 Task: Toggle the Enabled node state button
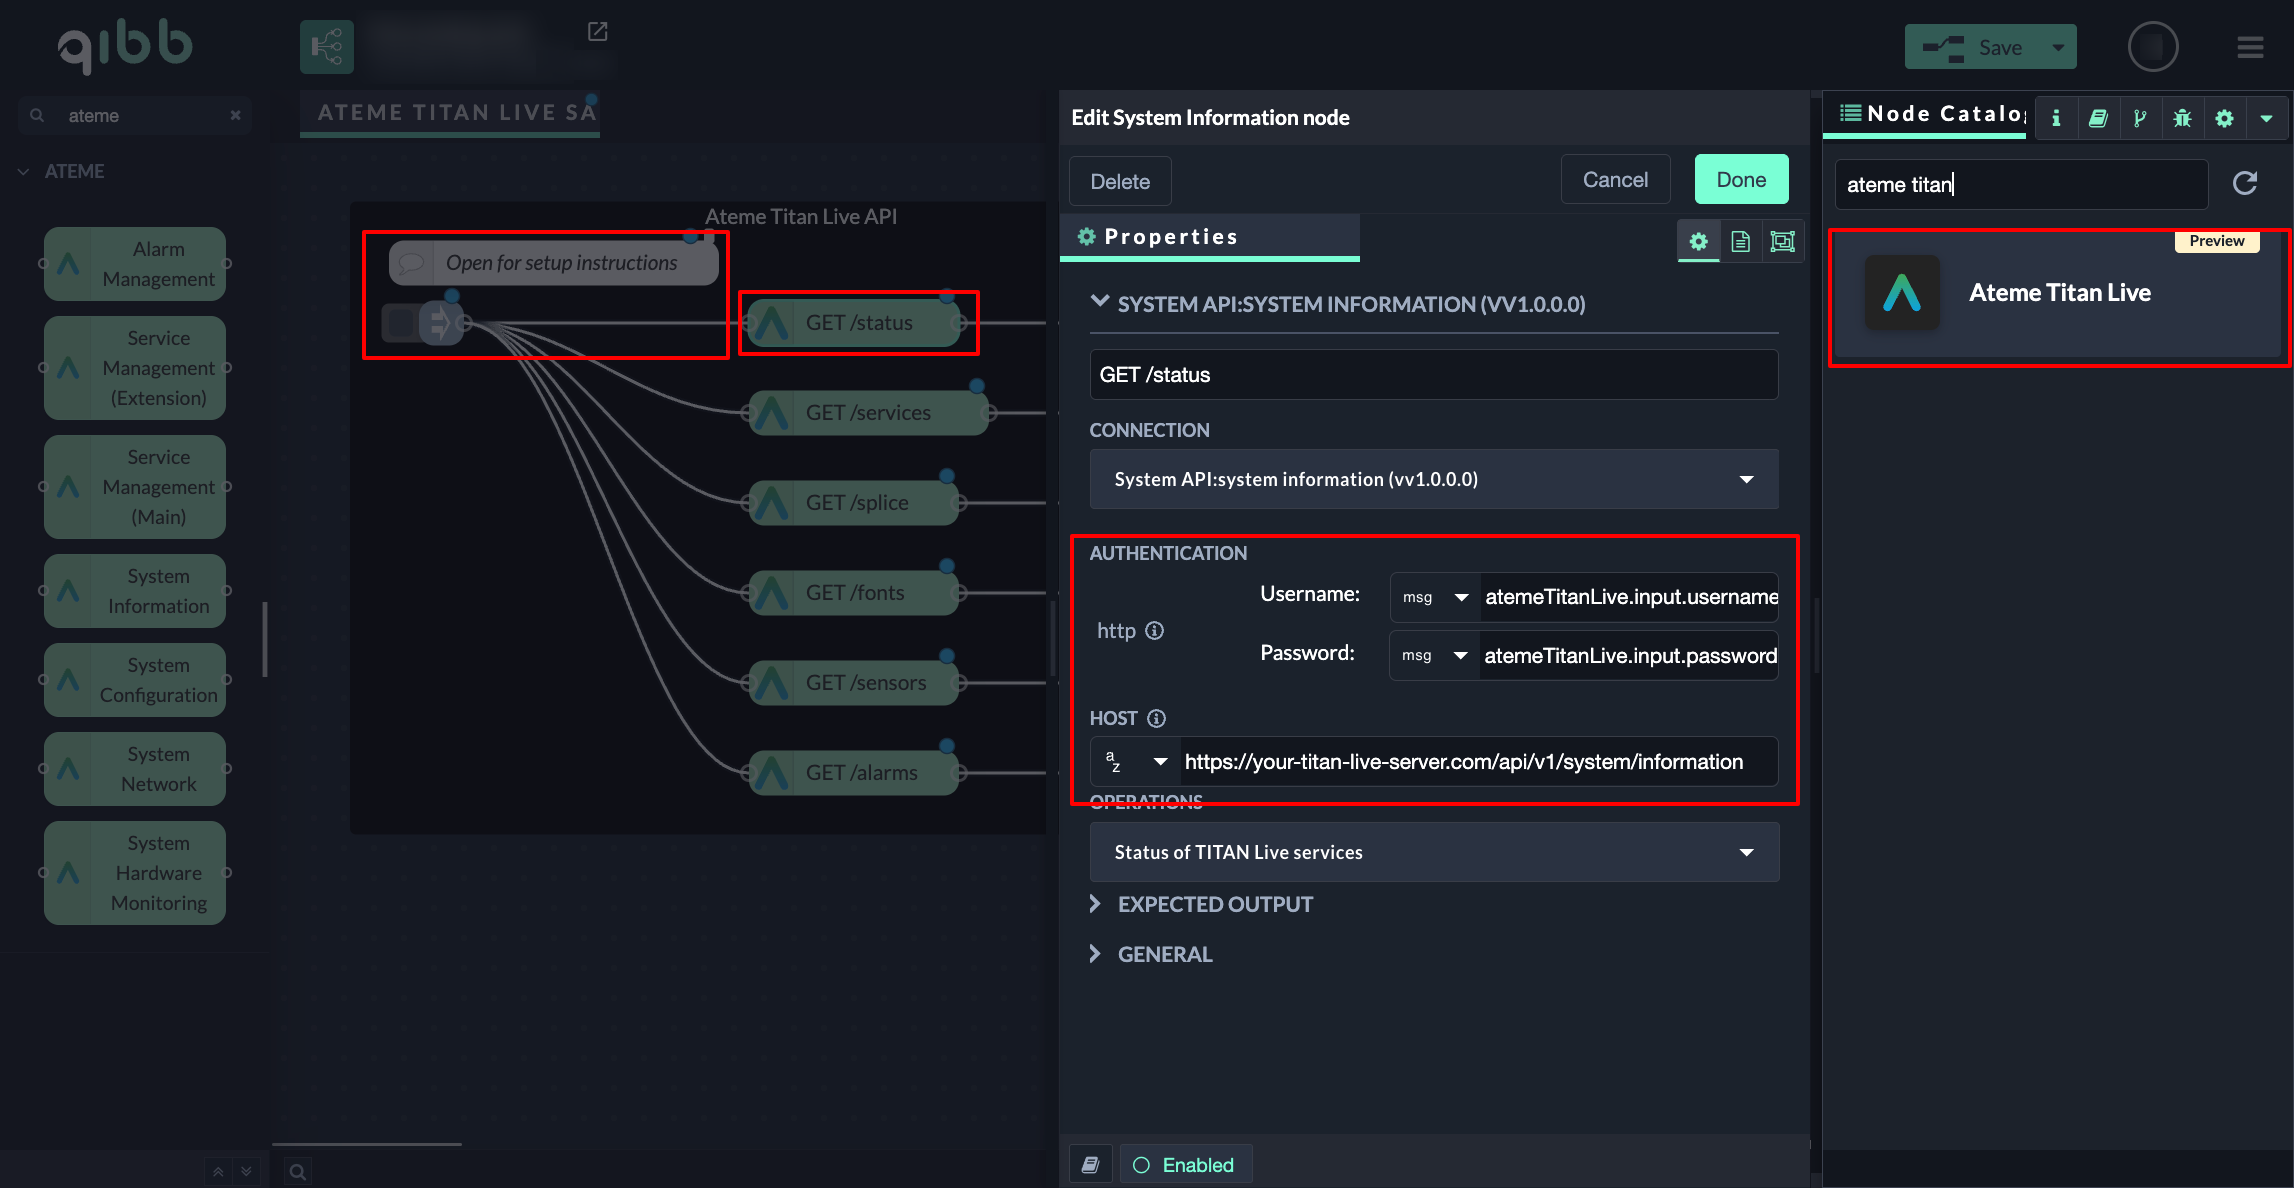point(1185,1165)
